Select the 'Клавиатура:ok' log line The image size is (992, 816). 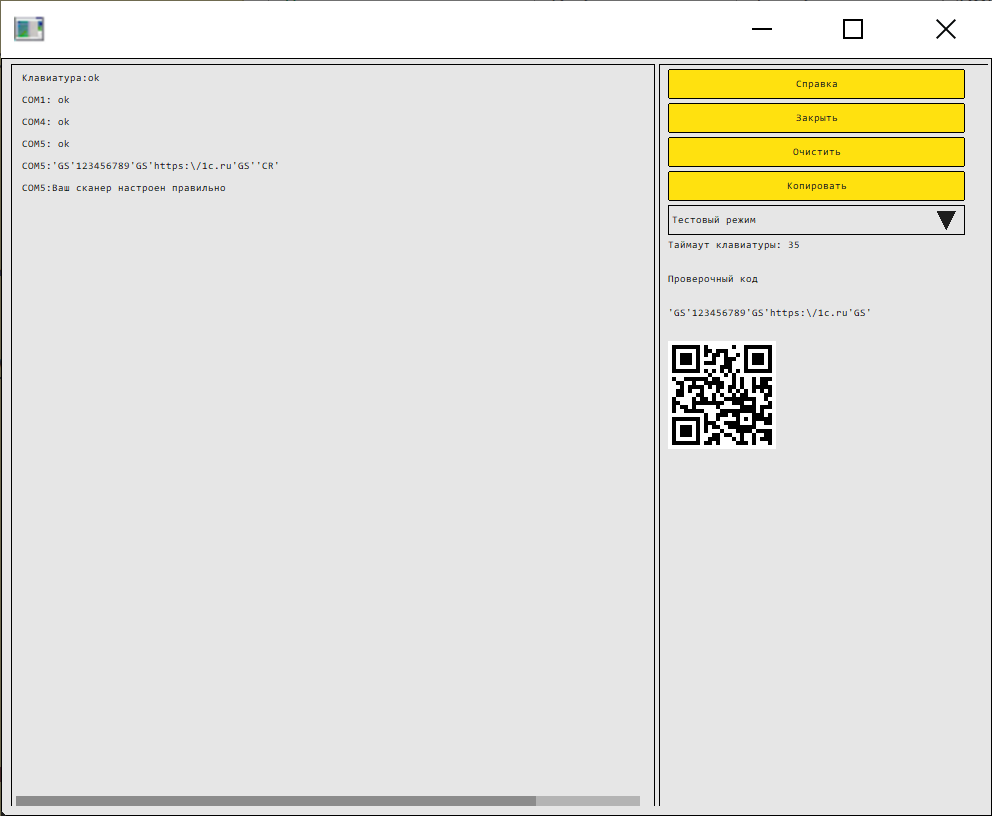click(61, 78)
